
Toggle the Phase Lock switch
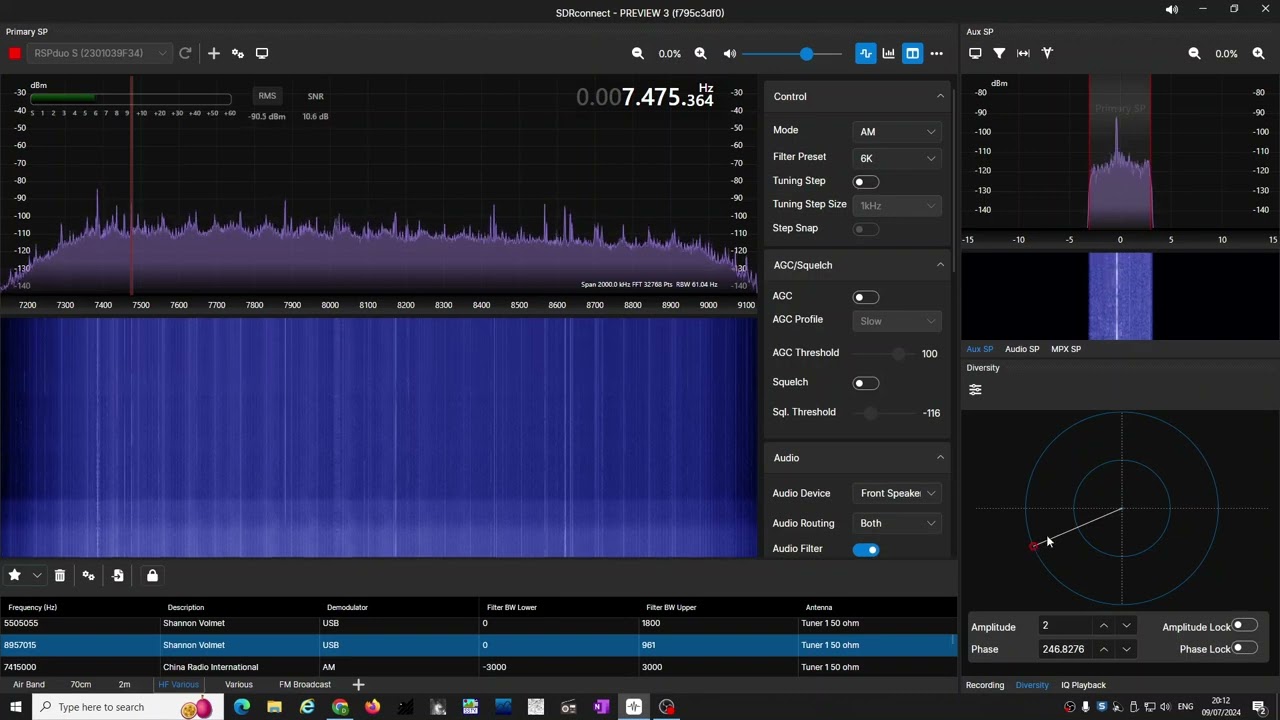pyautogui.click(x=1245, y=648)
